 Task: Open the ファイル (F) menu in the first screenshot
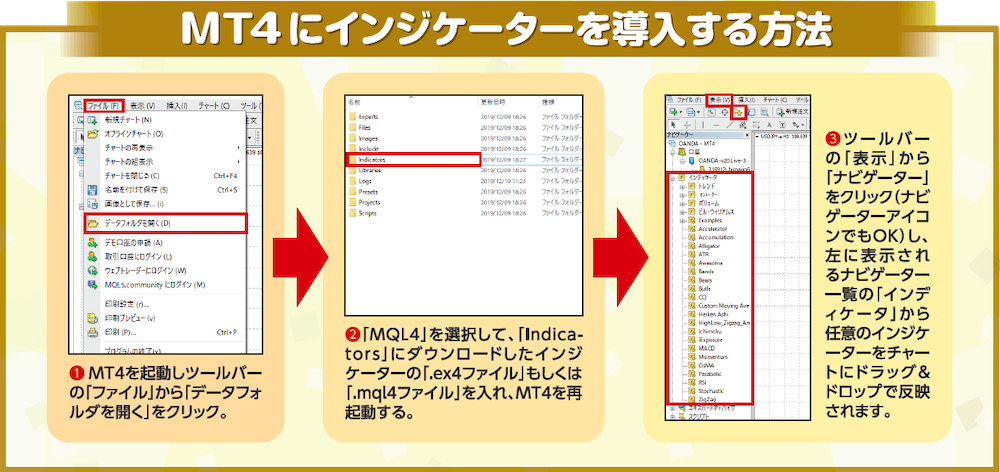tap(103, 105)
